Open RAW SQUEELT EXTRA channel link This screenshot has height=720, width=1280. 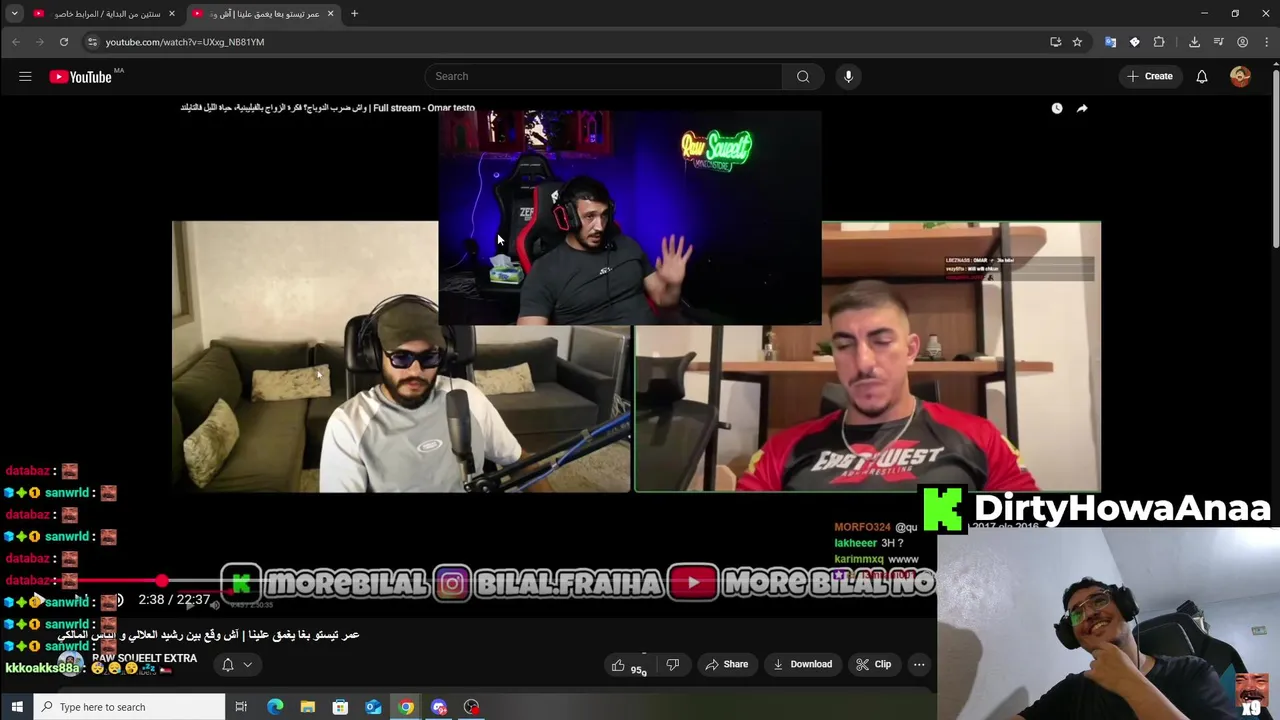[x=144, y=659]
